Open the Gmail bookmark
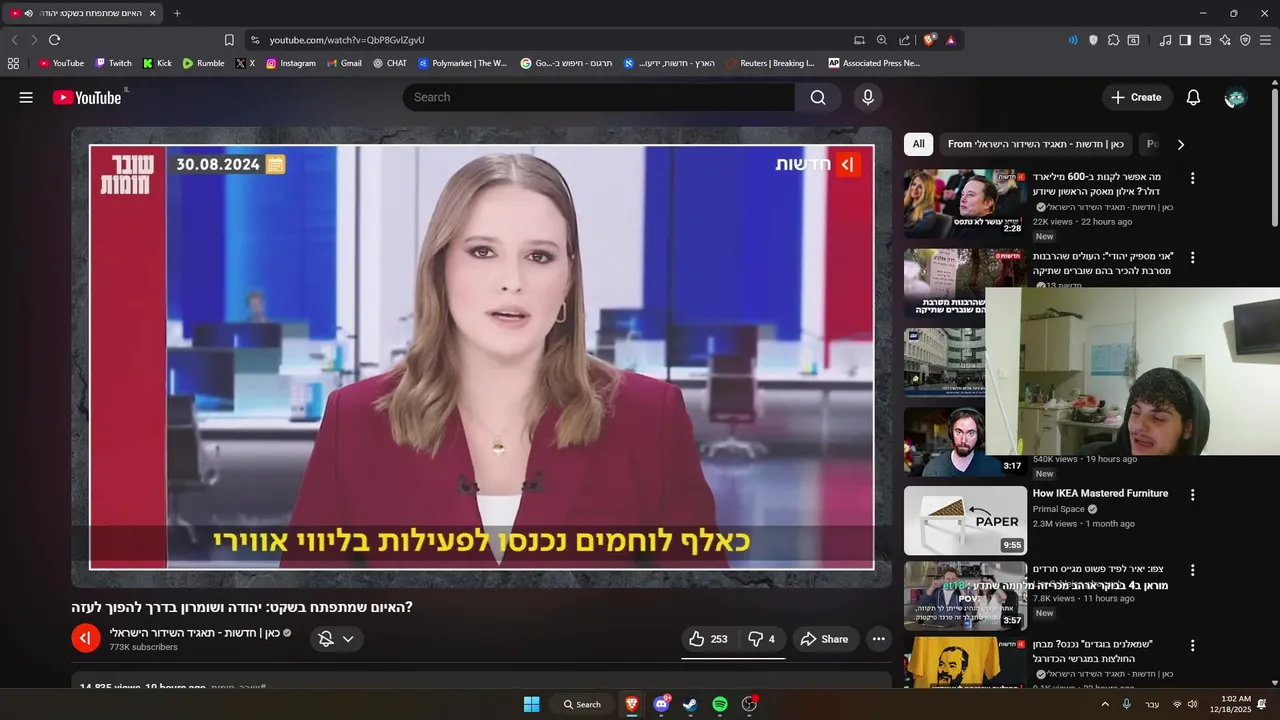1280x720 pixels. pos(344,63)
